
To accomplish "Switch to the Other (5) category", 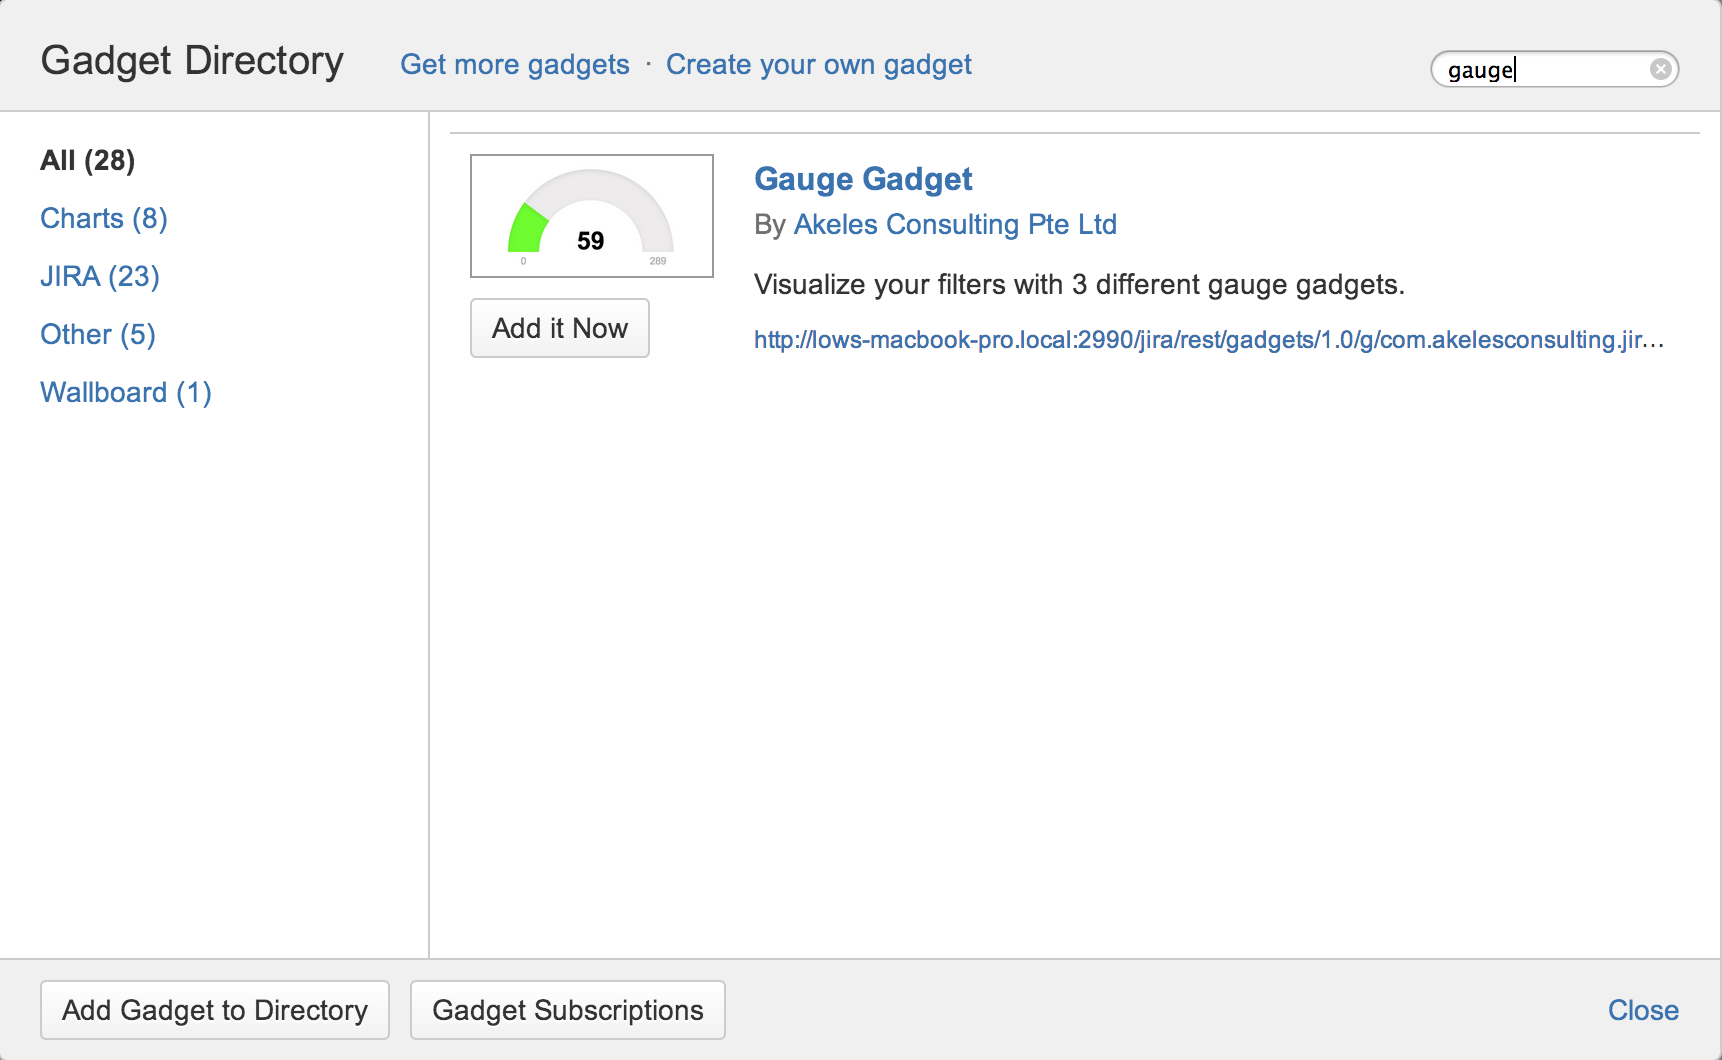I will coord(97,334).
